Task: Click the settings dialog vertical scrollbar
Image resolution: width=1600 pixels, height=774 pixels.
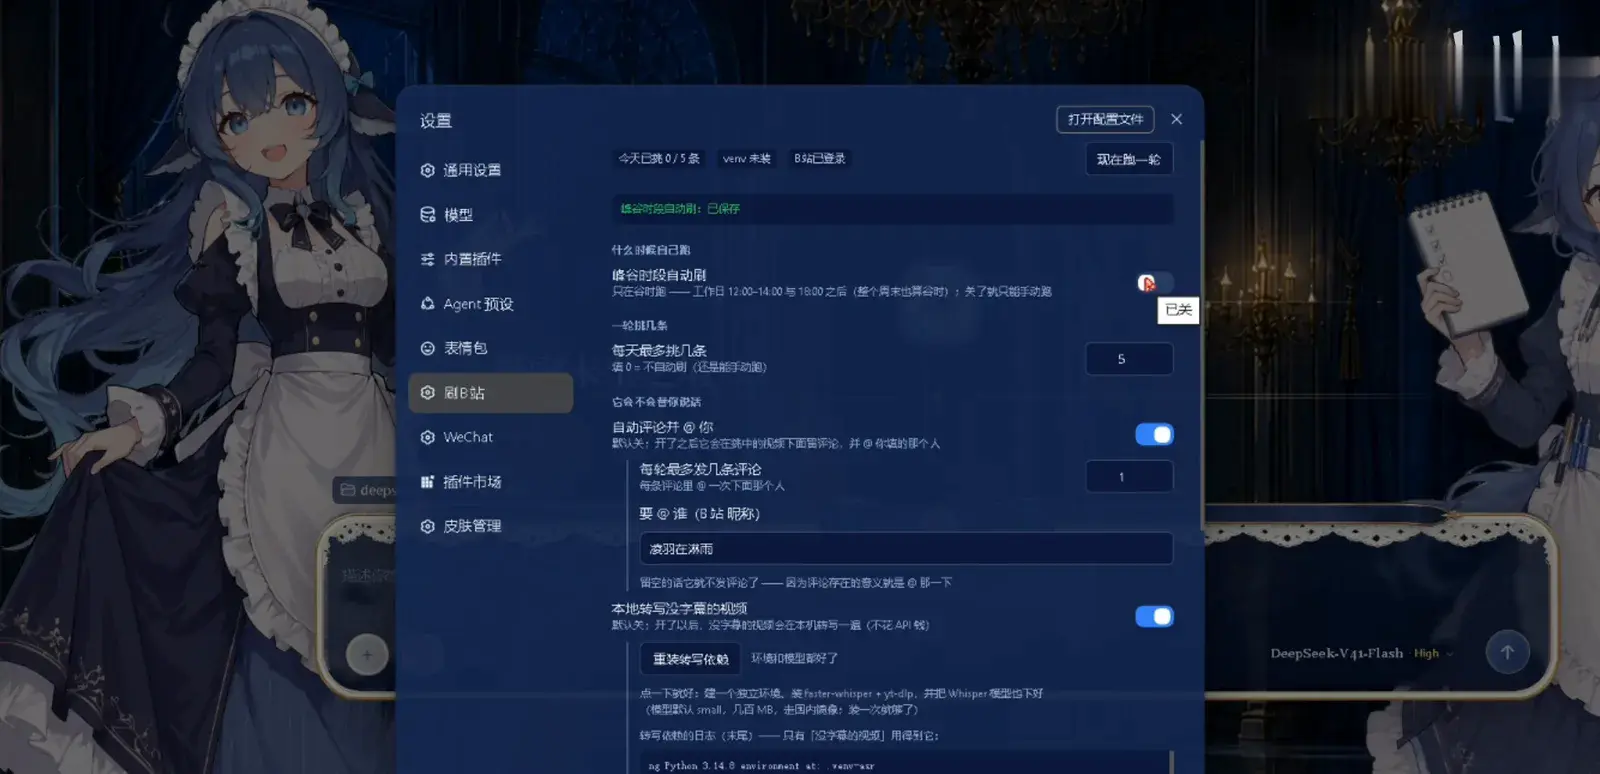Action: (1201, 335)
